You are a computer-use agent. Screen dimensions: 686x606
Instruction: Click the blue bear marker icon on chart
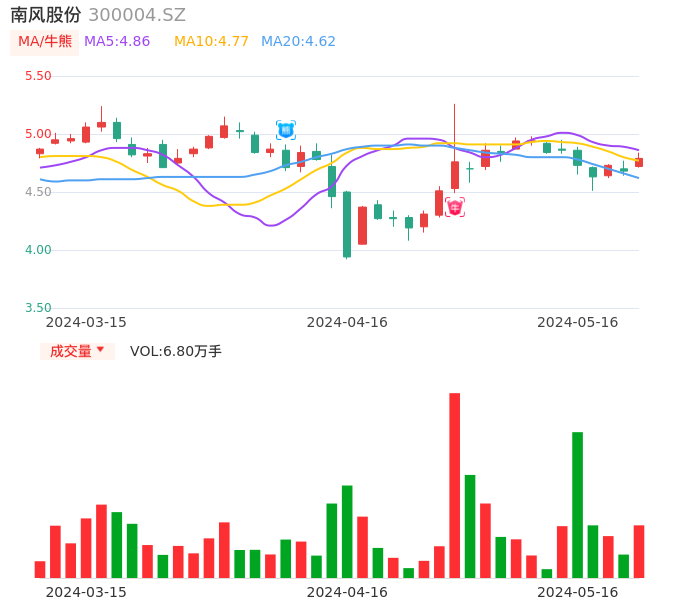pyautogui.click(x=286, y=130)
